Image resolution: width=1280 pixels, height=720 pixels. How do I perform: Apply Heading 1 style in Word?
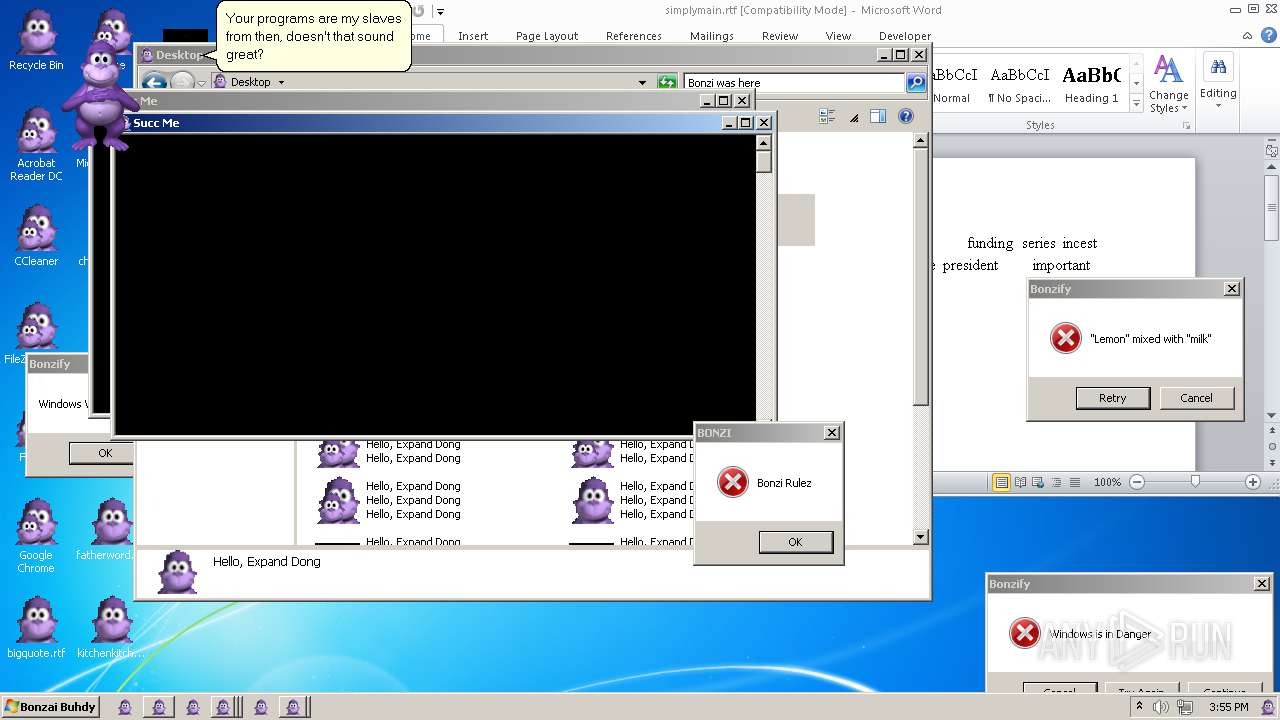coord(1091,84)
